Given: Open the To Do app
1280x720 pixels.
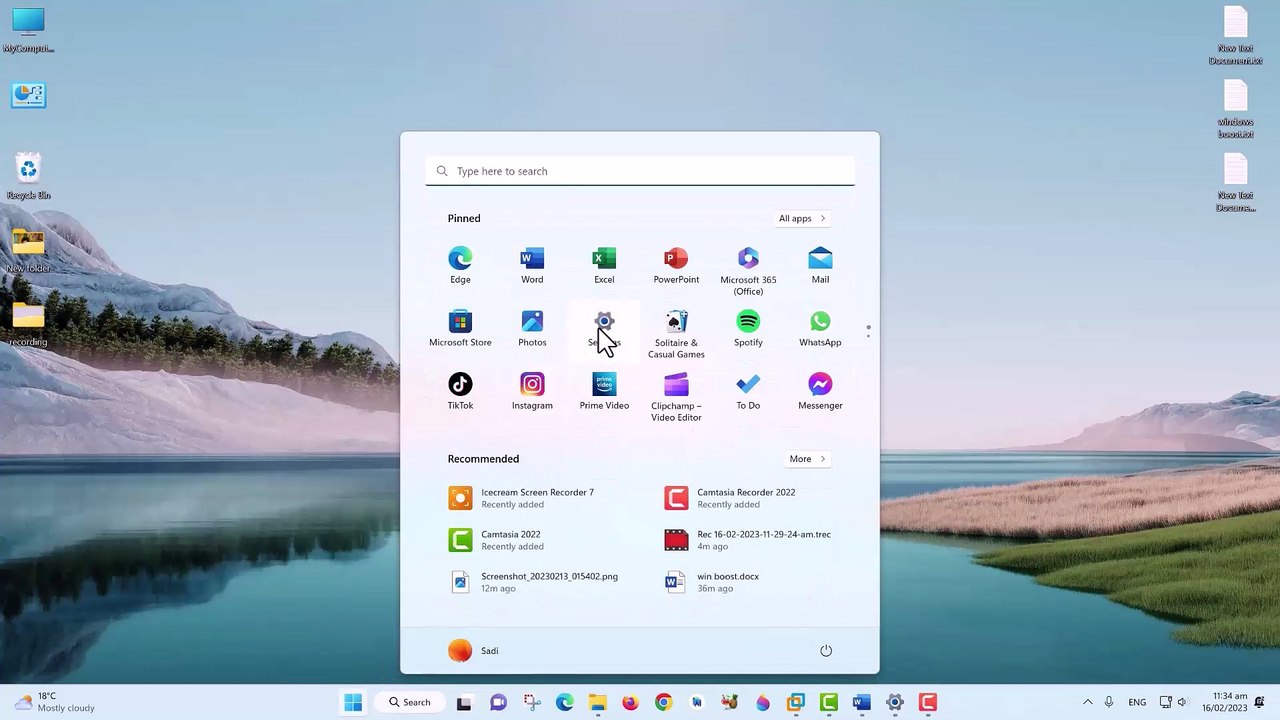Looking at the screenshot, I should (748, 392).
